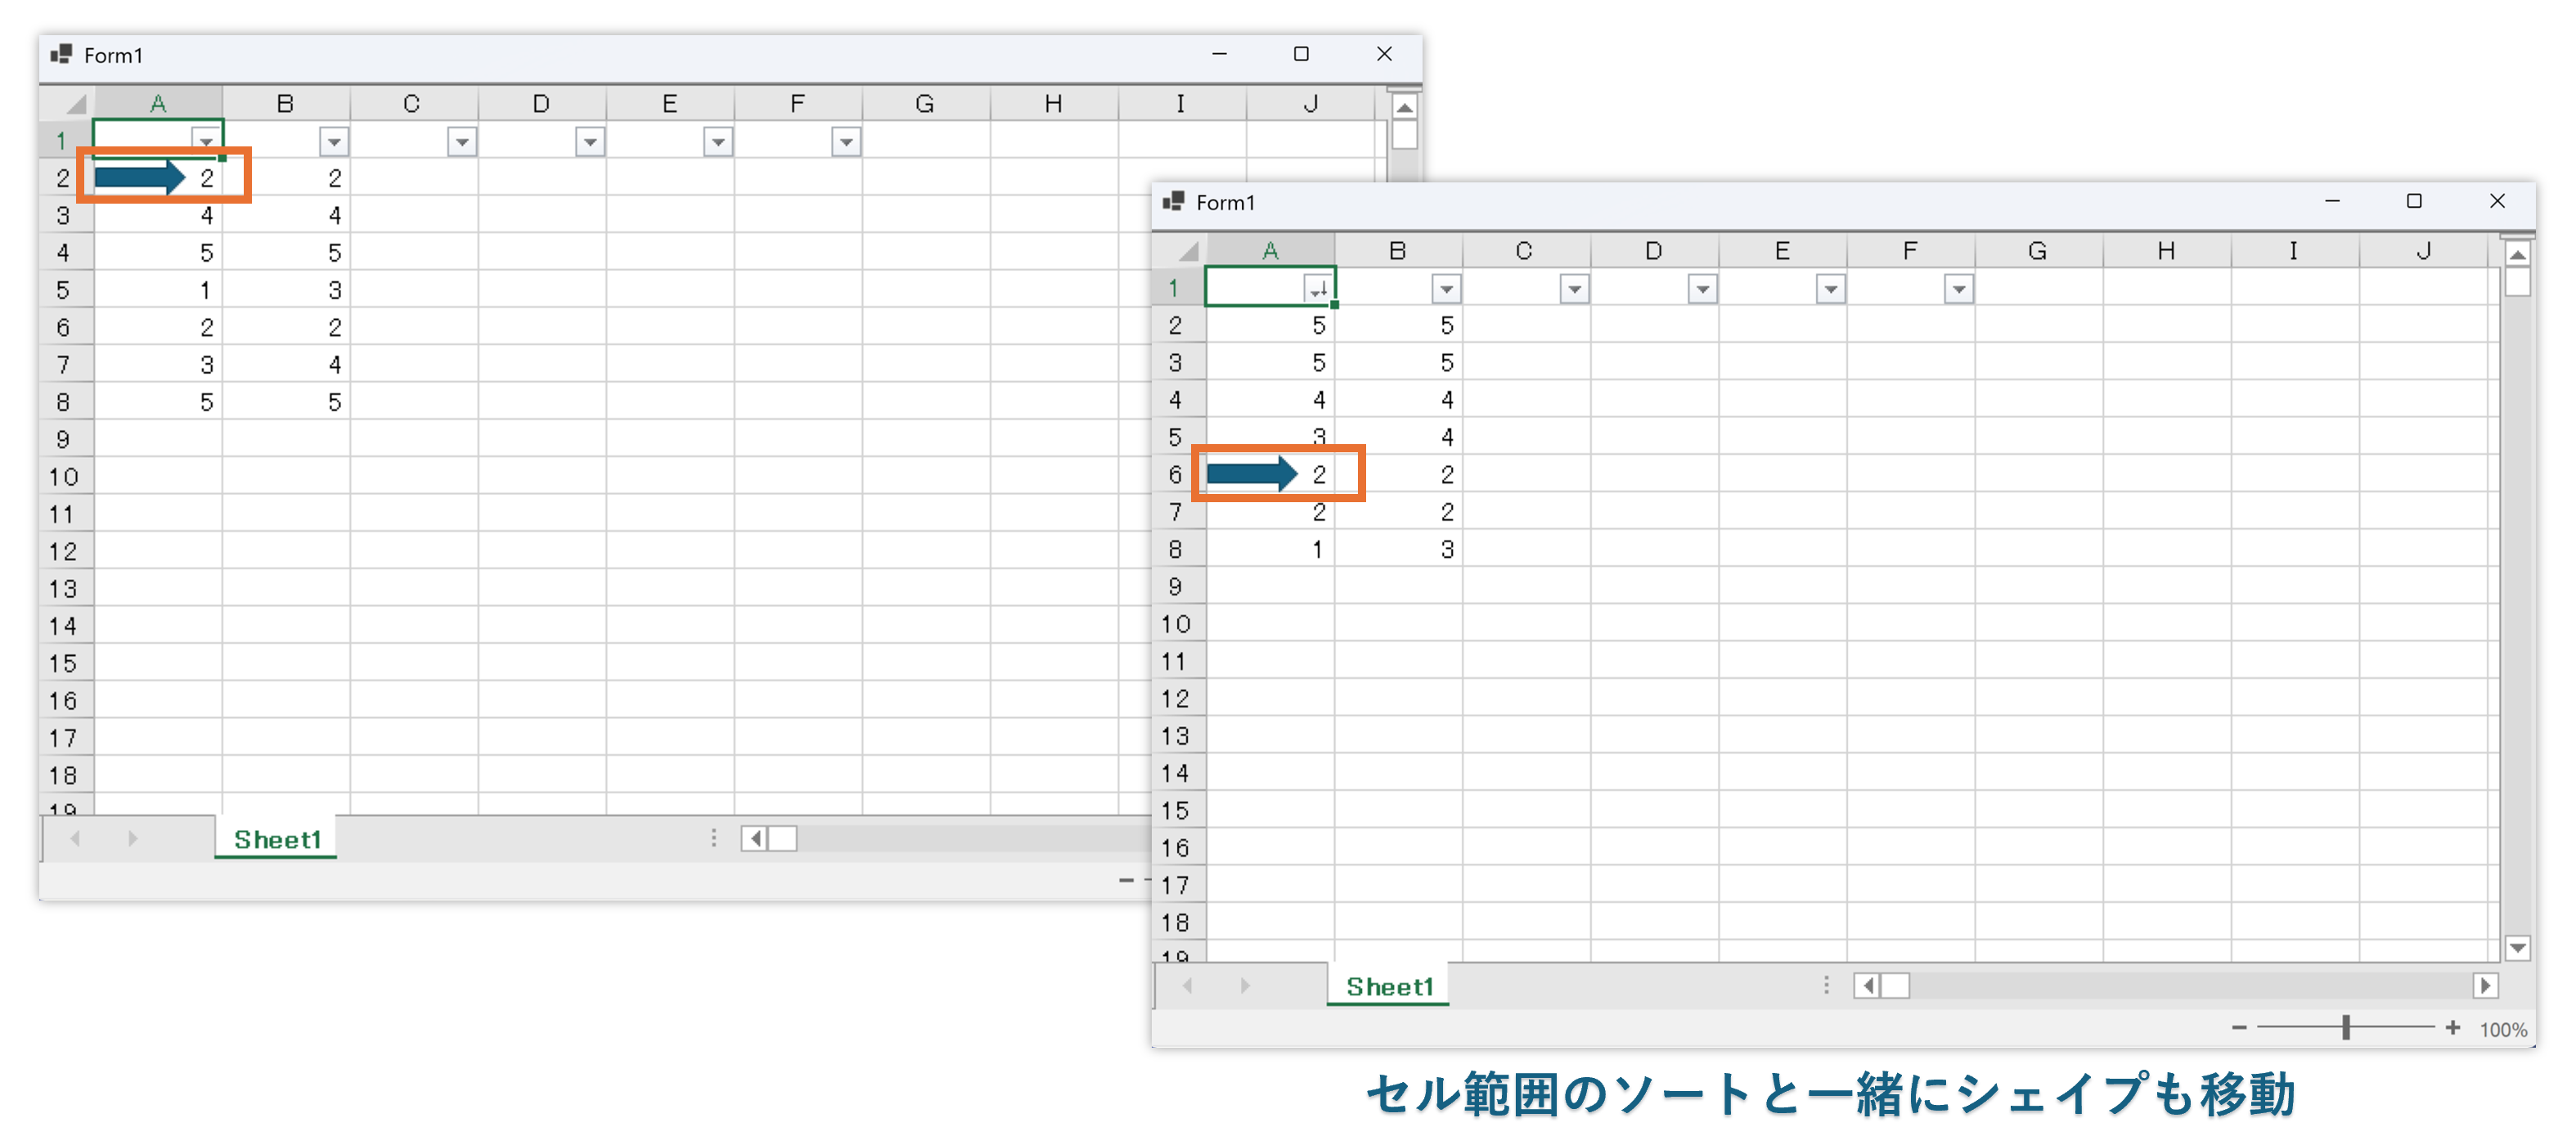Open filter dropdown in cell A1, back window
This screenshot has height=1136, width=2576.
(206, 141)
